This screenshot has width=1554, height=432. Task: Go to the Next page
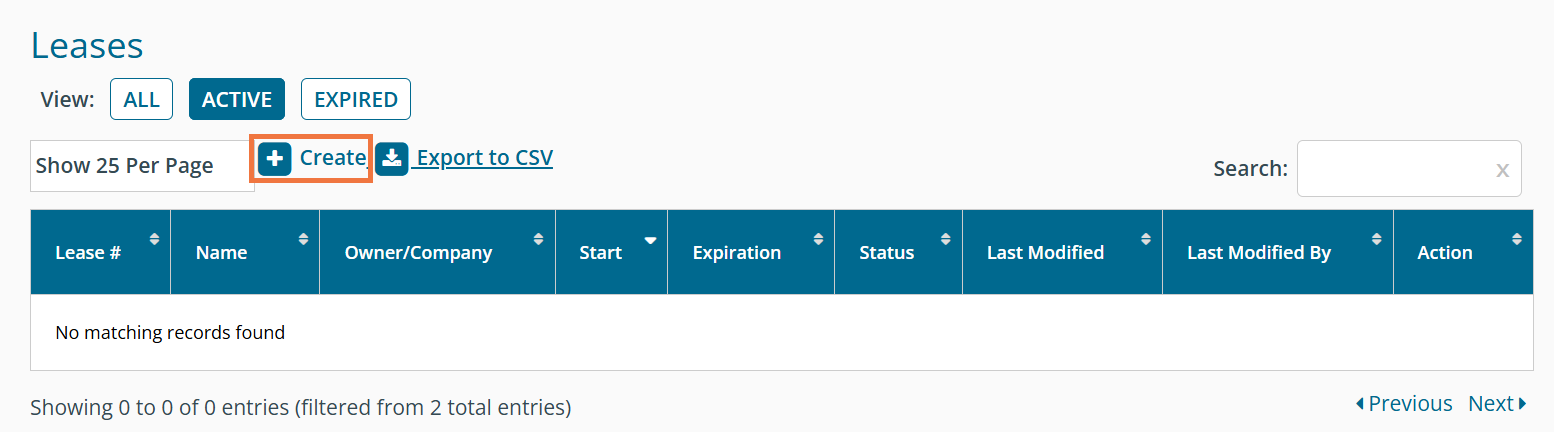click(1497, 404)
